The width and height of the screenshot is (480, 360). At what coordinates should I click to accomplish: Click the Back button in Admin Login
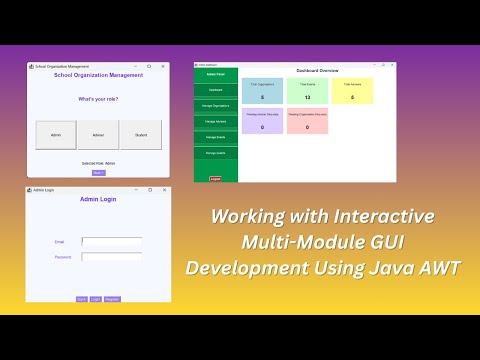(x=82, y=299)
